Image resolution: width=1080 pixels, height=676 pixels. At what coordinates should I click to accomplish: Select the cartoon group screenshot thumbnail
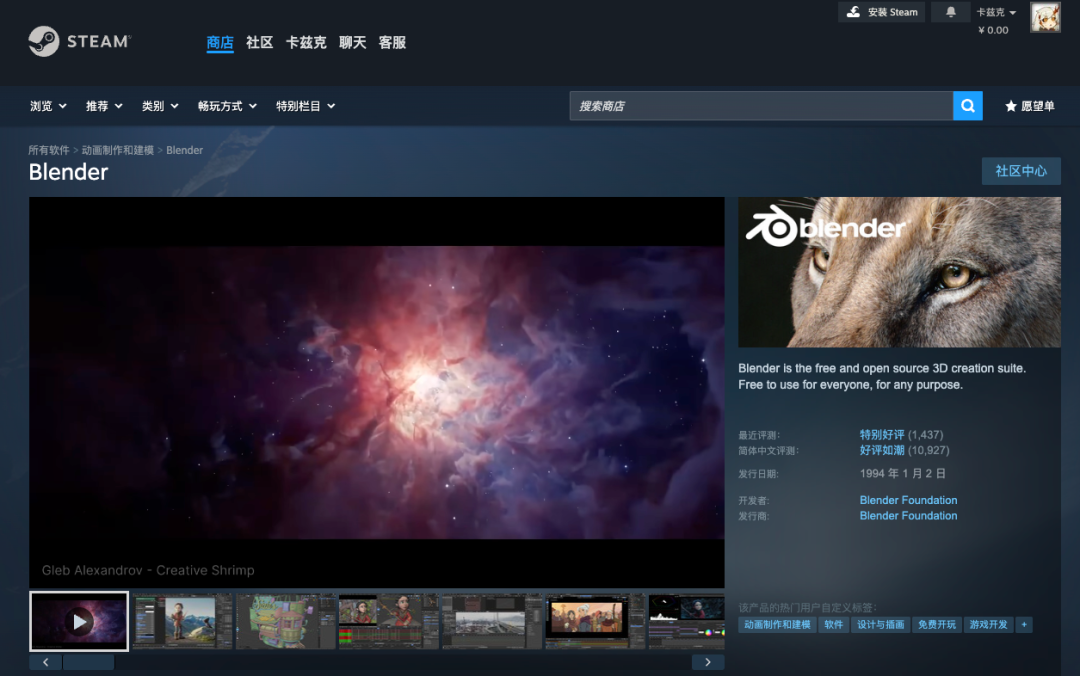(x=595, y=621)
